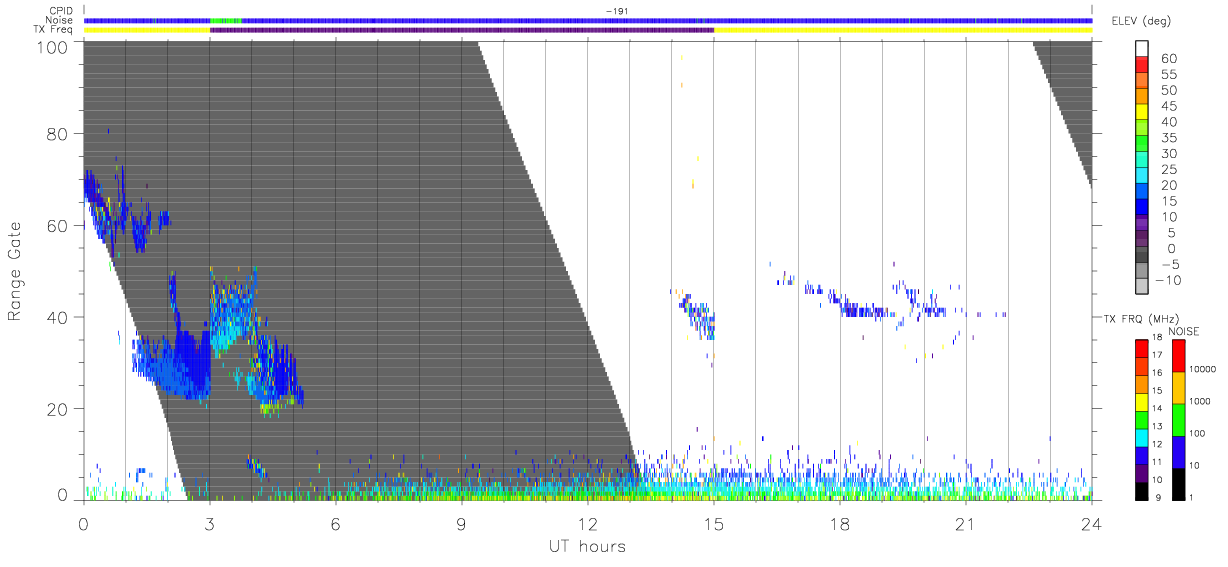Click the yellow 40–45 ELEV colour segment
1228x567 pixels.
click(x=1142, y=112)
